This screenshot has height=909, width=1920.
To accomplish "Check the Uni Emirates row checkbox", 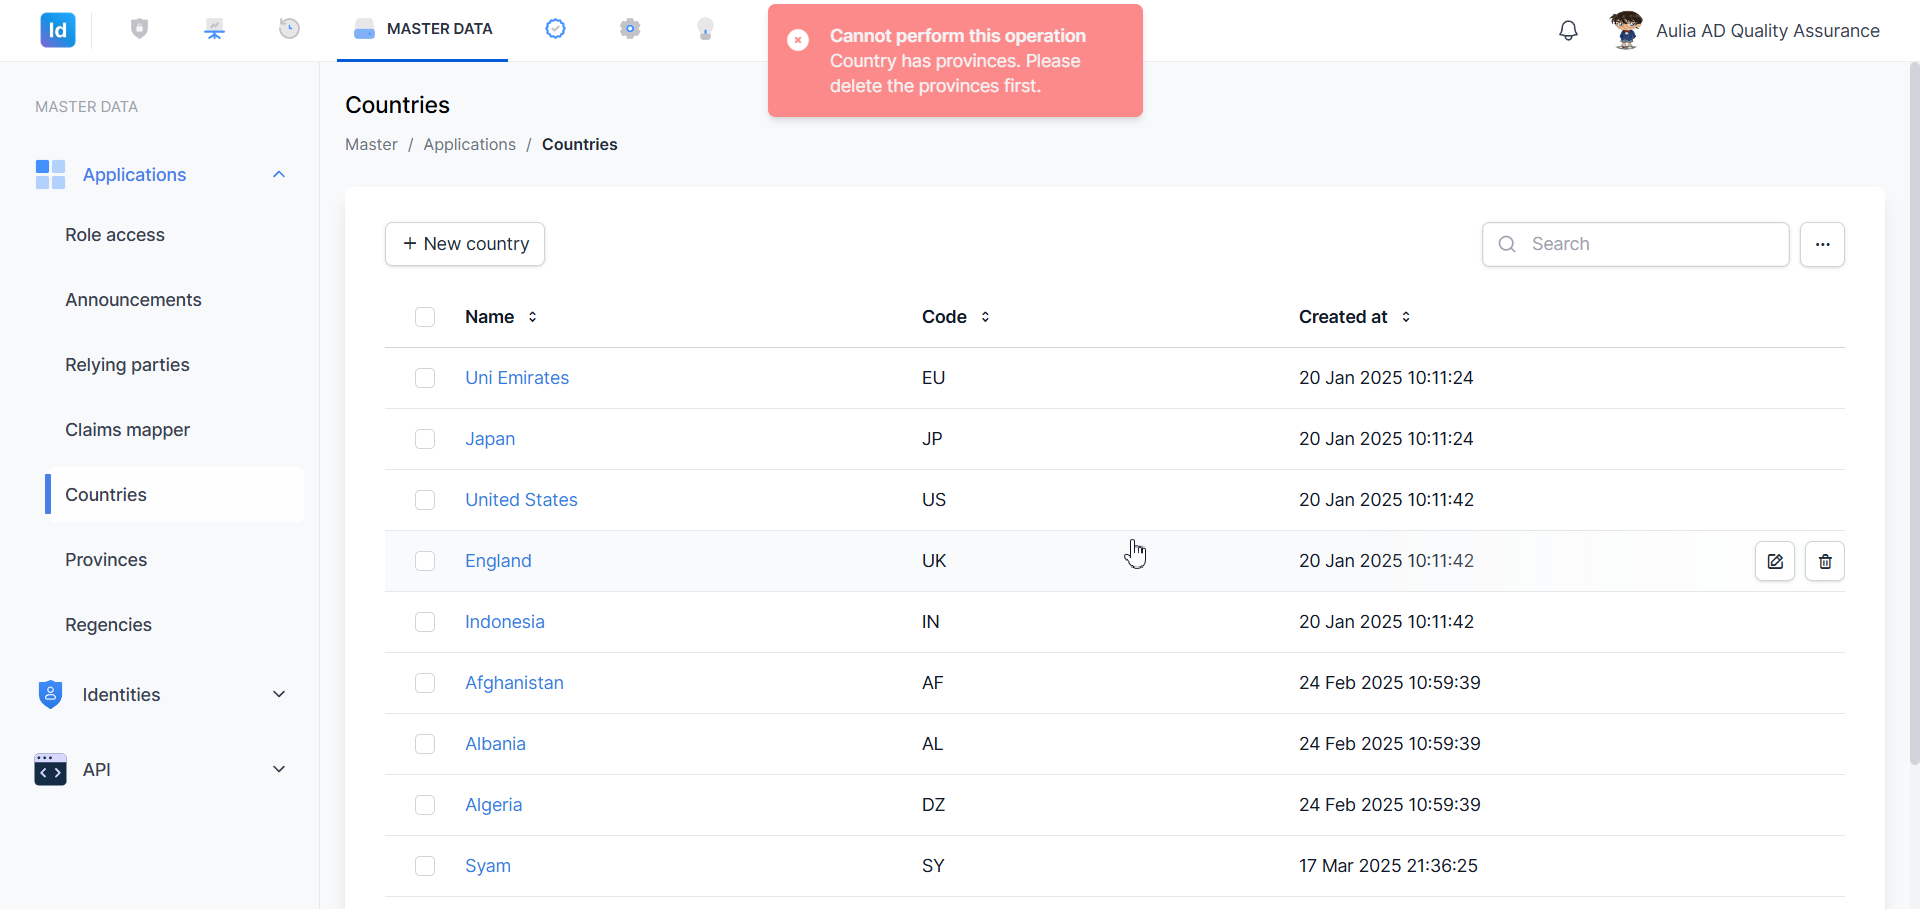I will (x=425, y=378).
